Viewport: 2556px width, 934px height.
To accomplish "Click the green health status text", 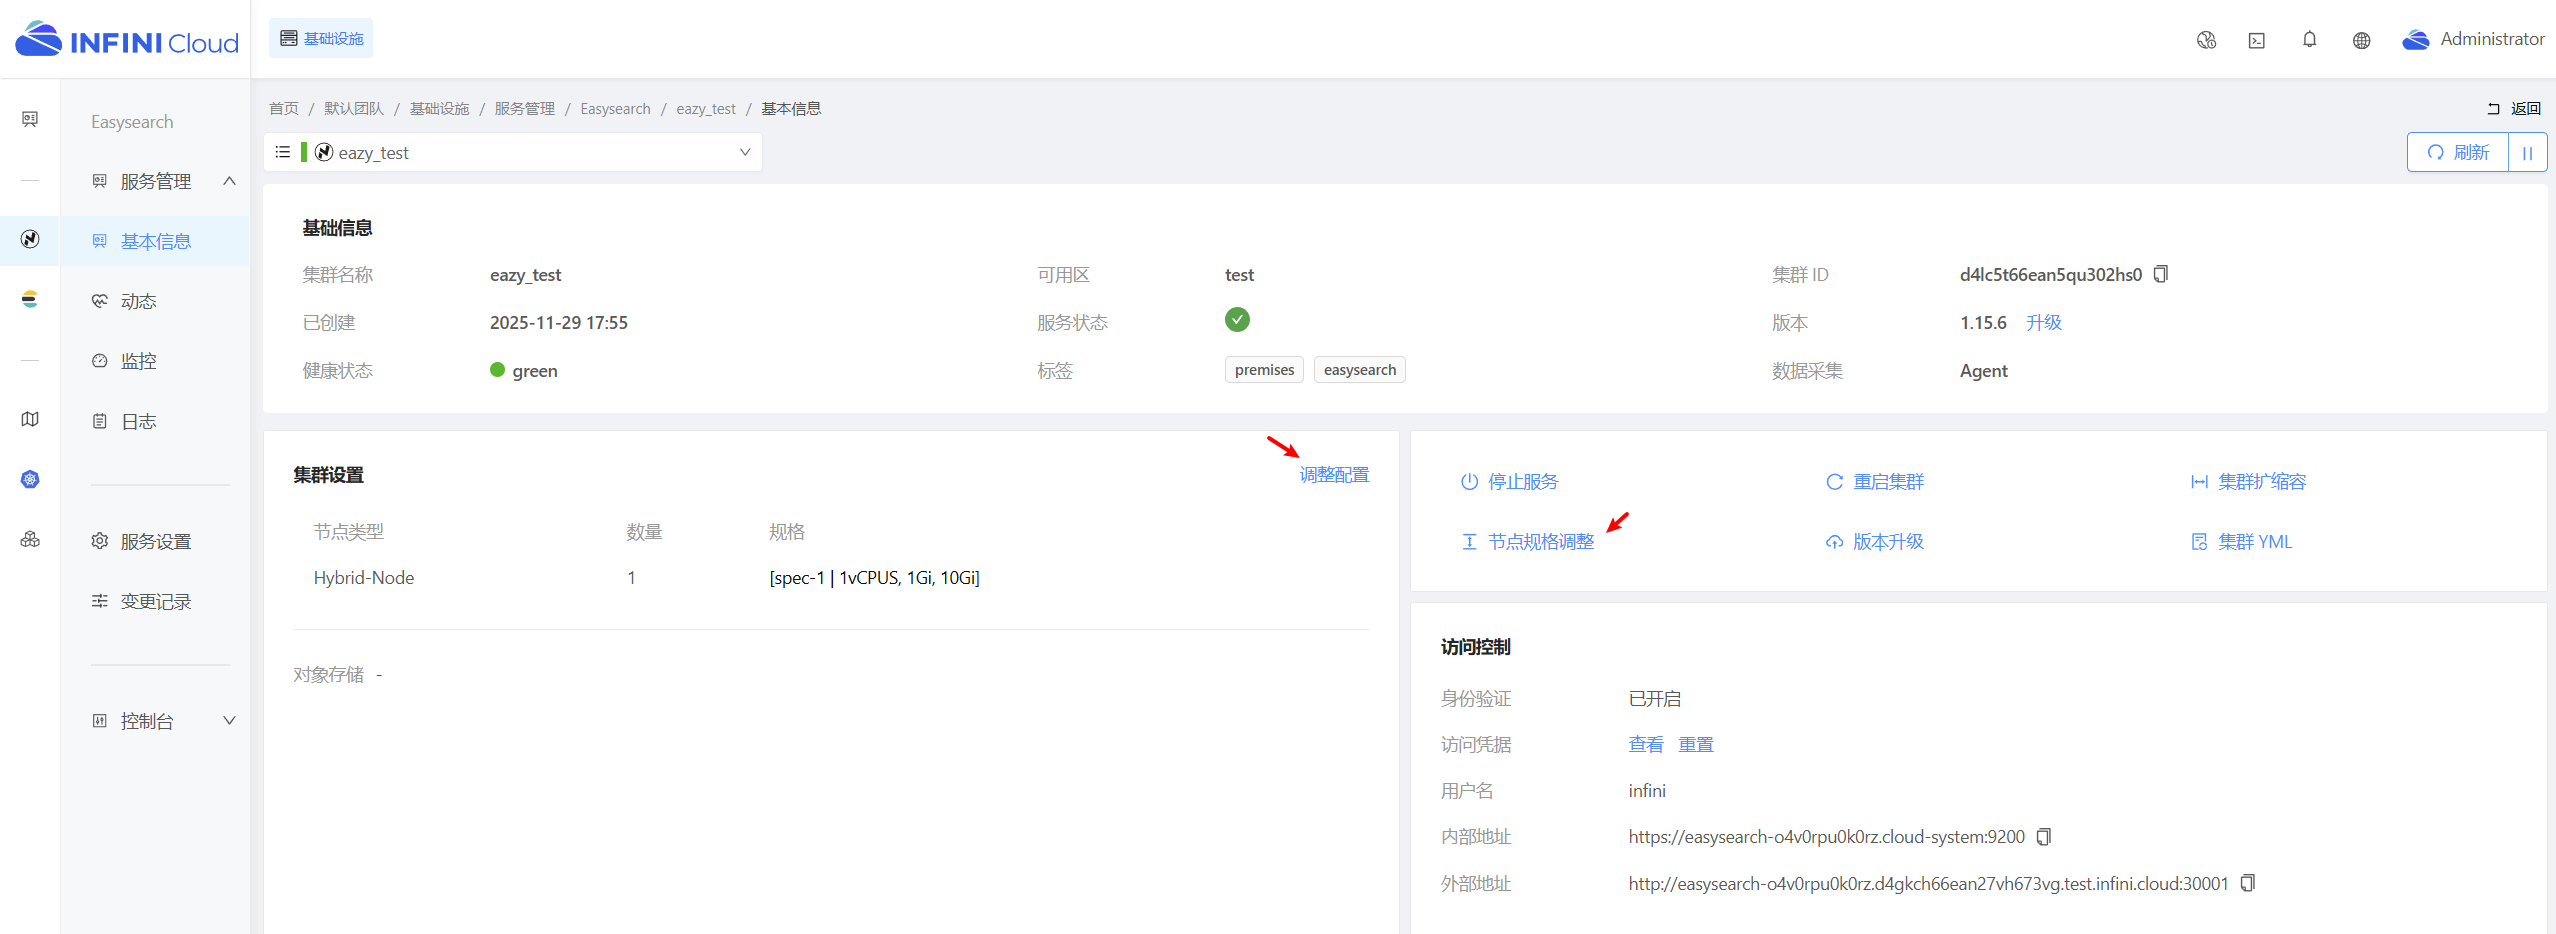I will (535, 370).
